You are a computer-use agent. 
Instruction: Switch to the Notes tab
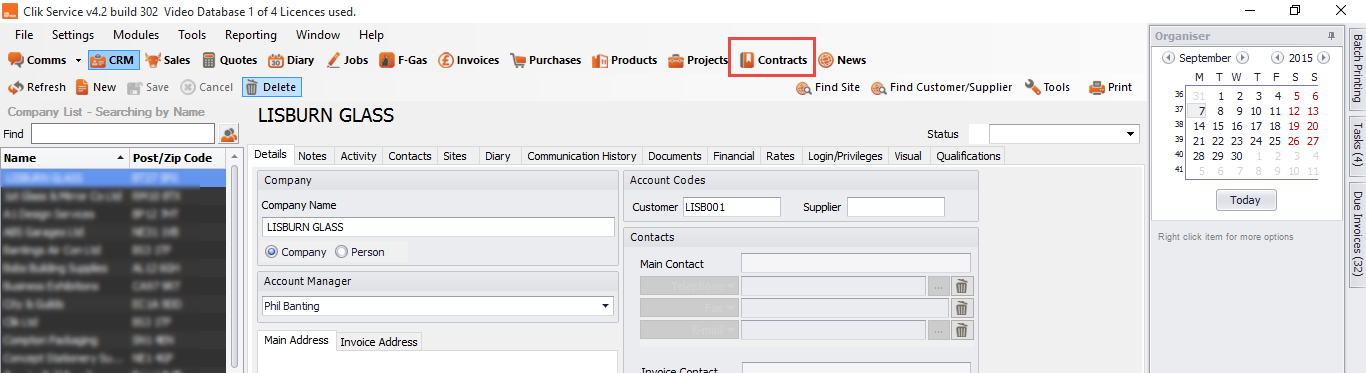[312, 156]
